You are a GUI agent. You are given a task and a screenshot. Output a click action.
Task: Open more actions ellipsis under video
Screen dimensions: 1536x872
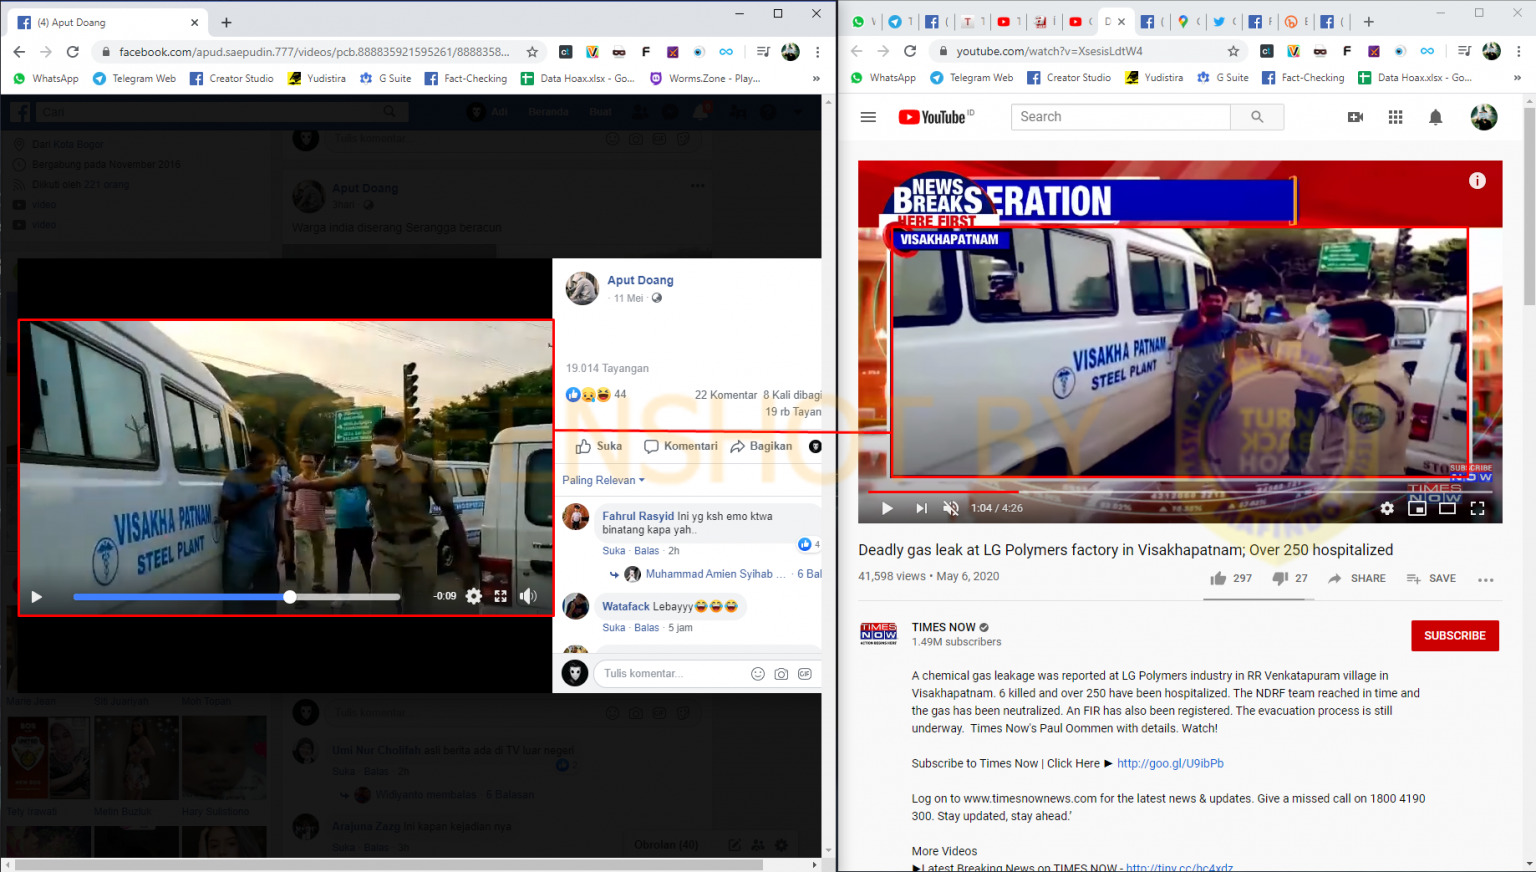click(1485, 579)
